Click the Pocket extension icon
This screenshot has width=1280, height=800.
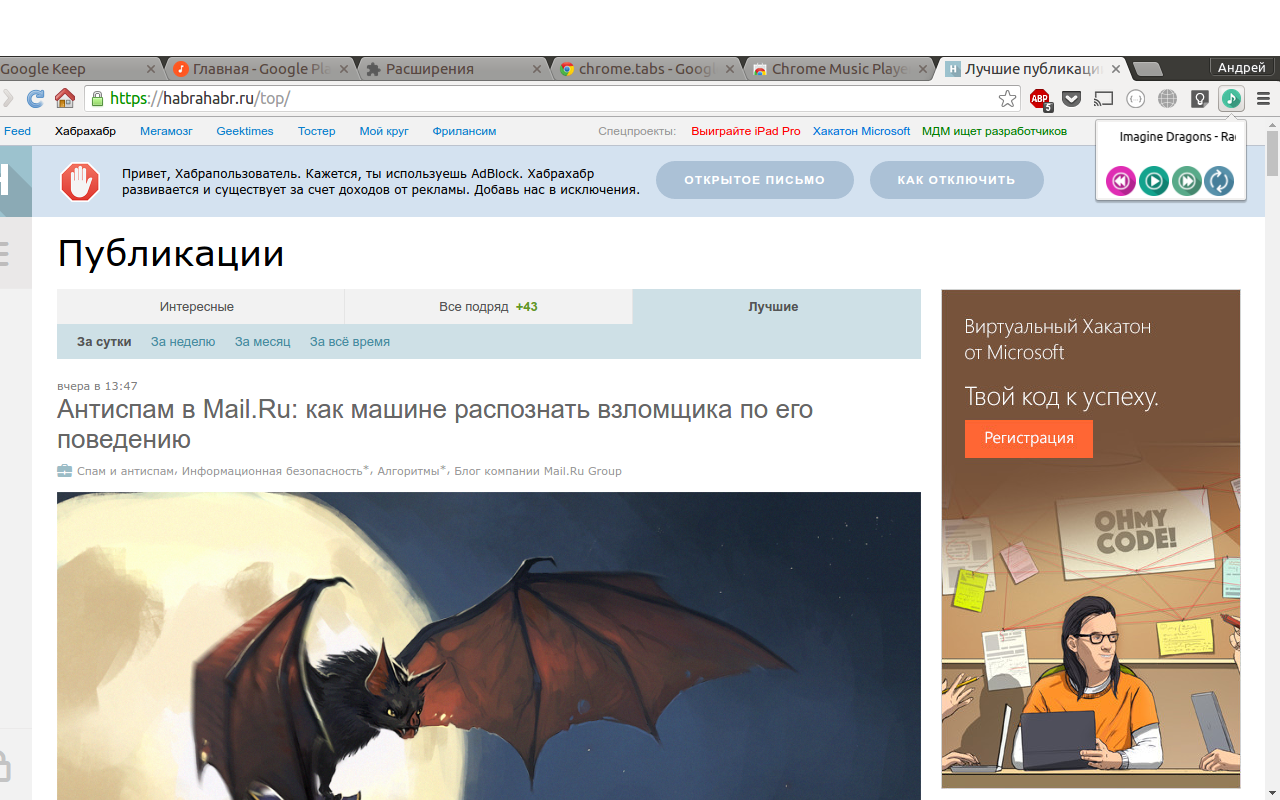pos(1071,99)
